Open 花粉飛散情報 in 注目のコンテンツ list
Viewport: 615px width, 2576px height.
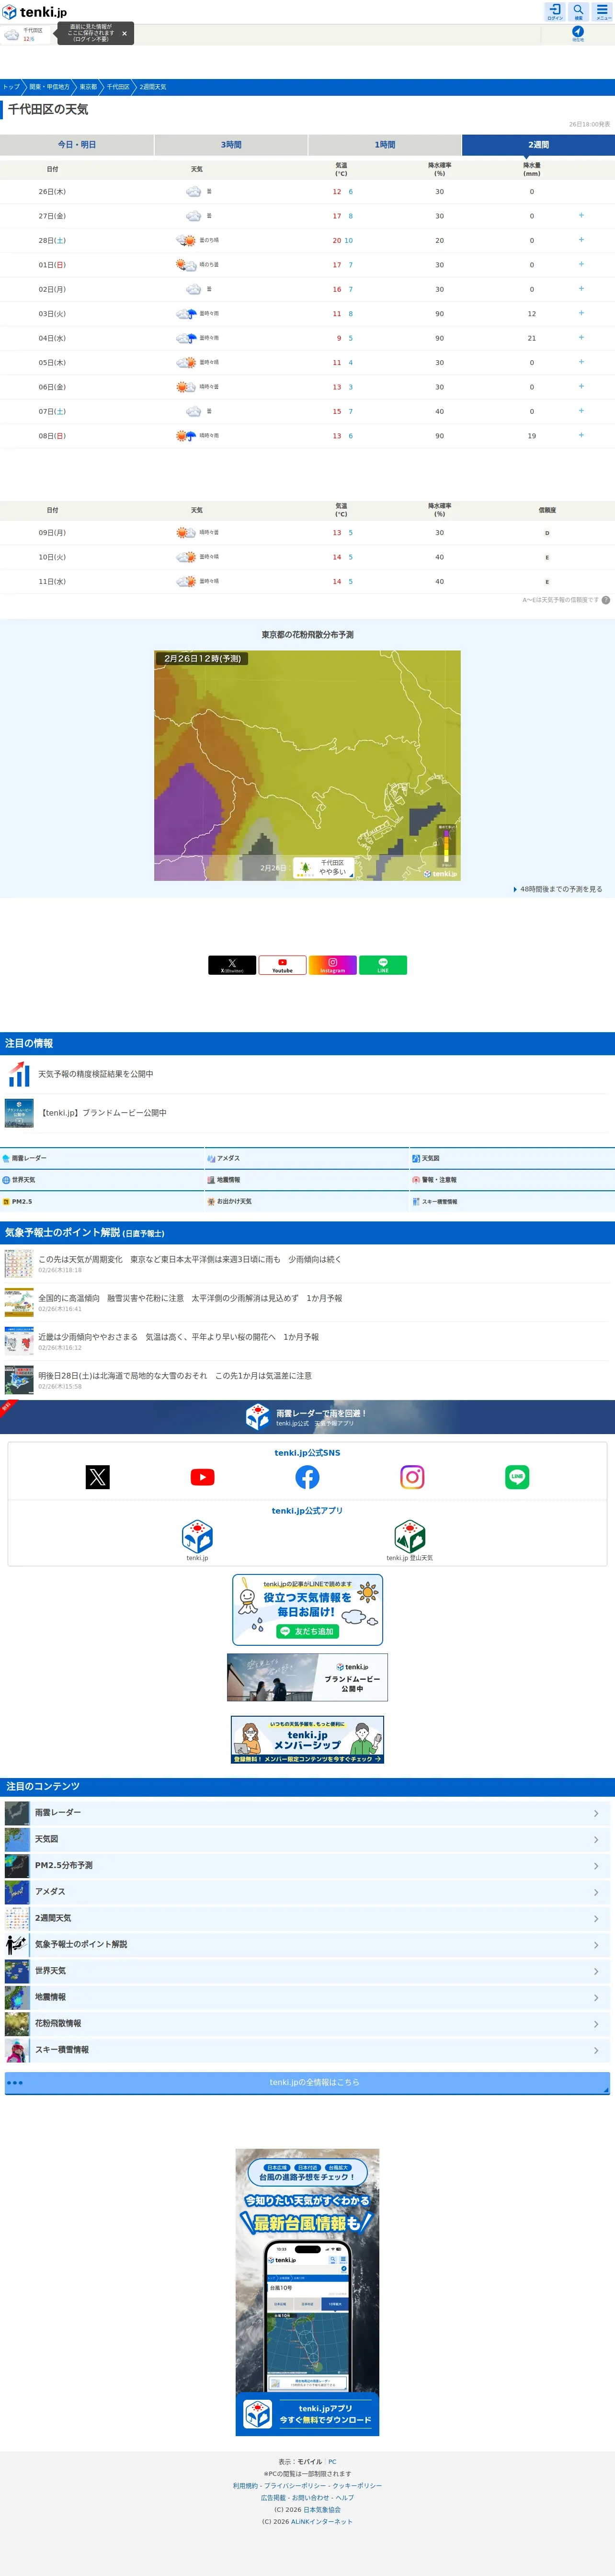pos(307,2024)
